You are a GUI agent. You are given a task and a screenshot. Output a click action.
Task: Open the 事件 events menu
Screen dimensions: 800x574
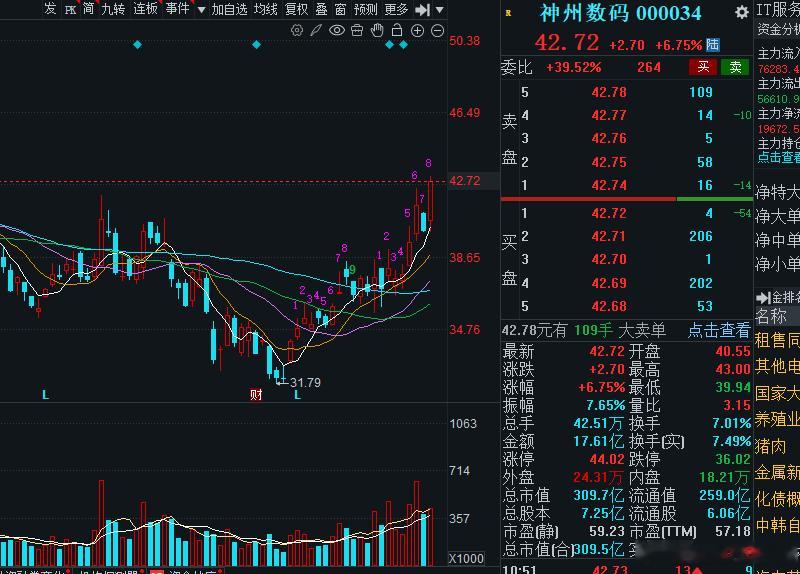click(x=178, y=9)
